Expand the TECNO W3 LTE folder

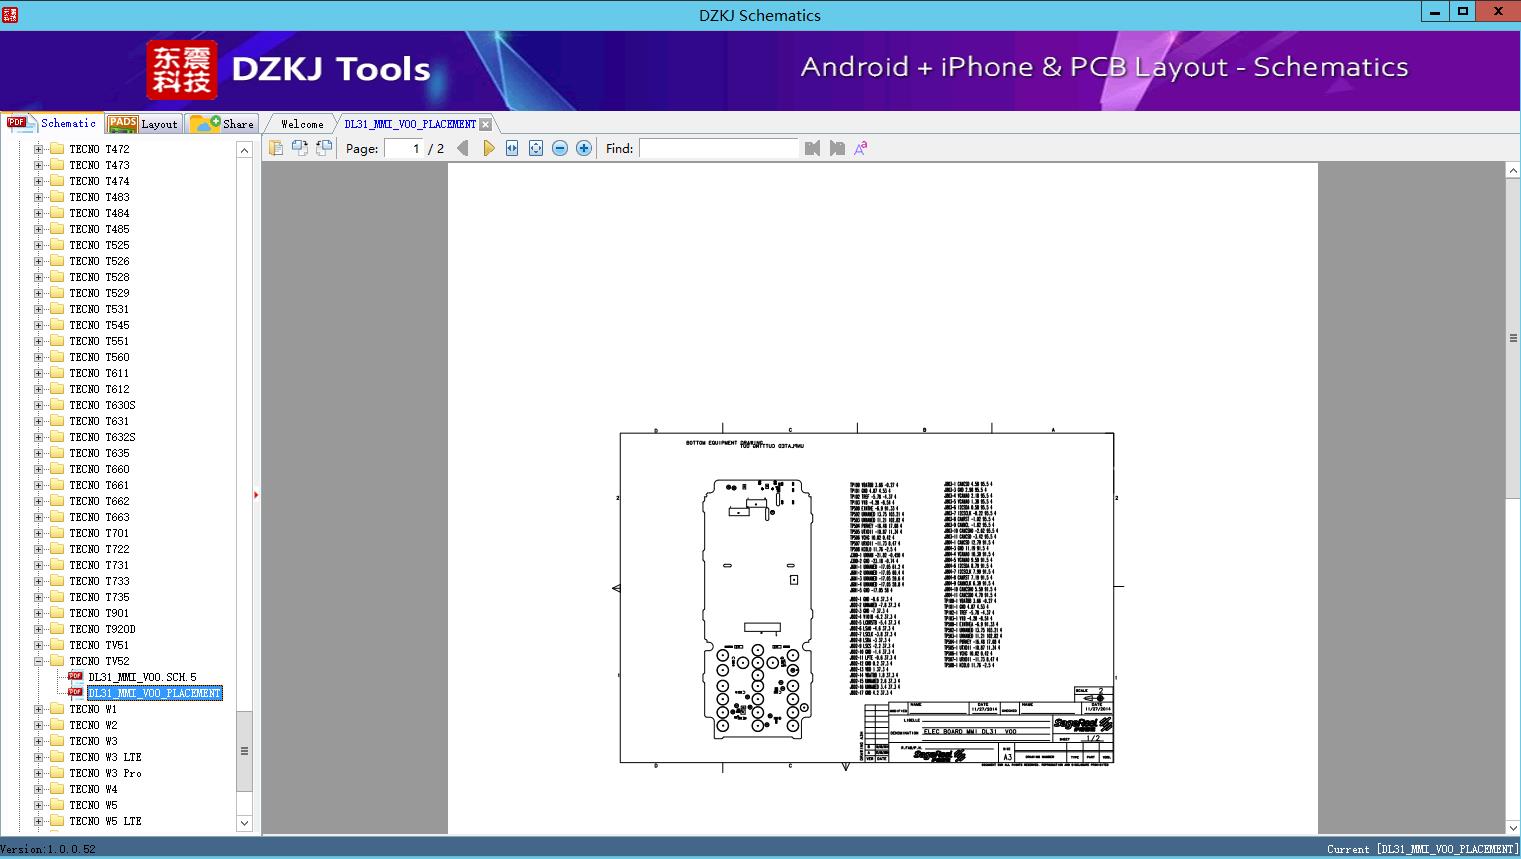pyautogui.click(x=38, y=757)
